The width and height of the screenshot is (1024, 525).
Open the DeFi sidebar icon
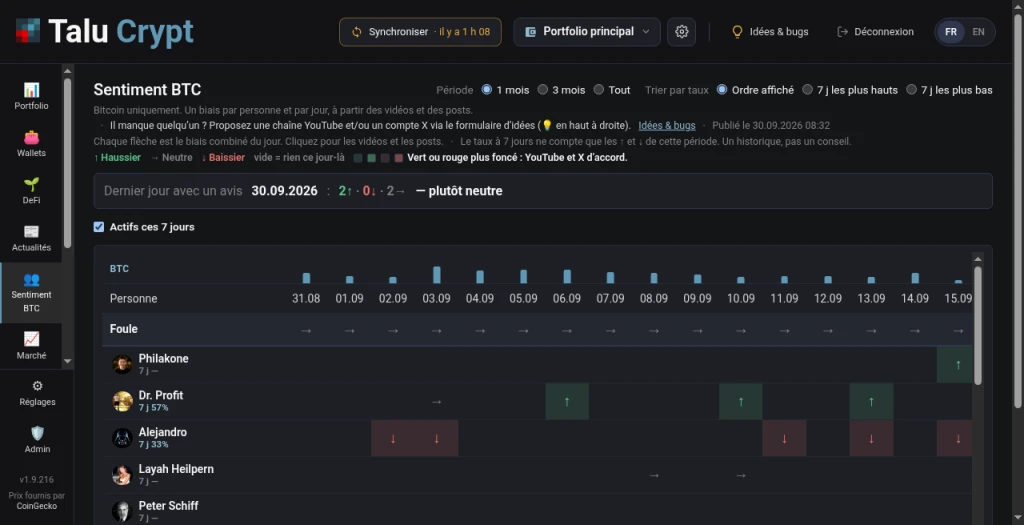point(31,184)
